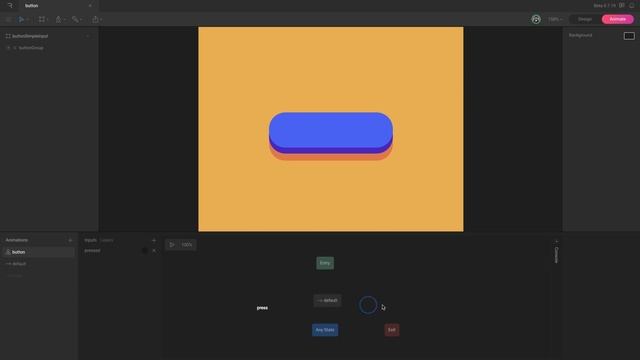Viewport: 640px width, 360px height.
Task: Click the panels layout icon in title bar
Action: coord(622,5)
